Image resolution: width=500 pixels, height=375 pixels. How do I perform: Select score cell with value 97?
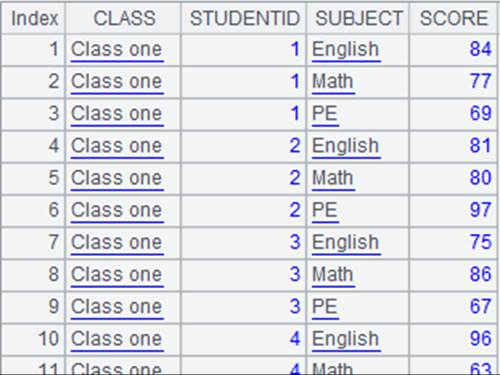tap(453, 210)
